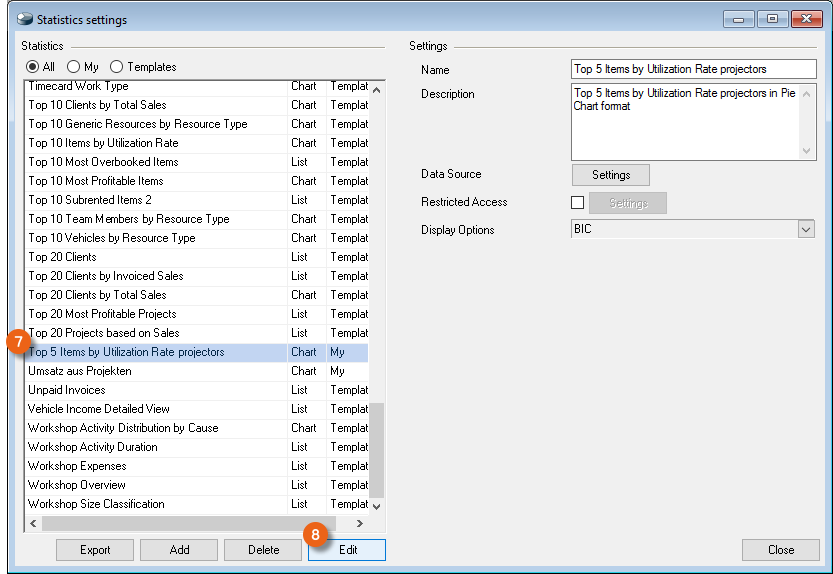
Task: Click Edit for the selected statistic
Action: point(347,550)
